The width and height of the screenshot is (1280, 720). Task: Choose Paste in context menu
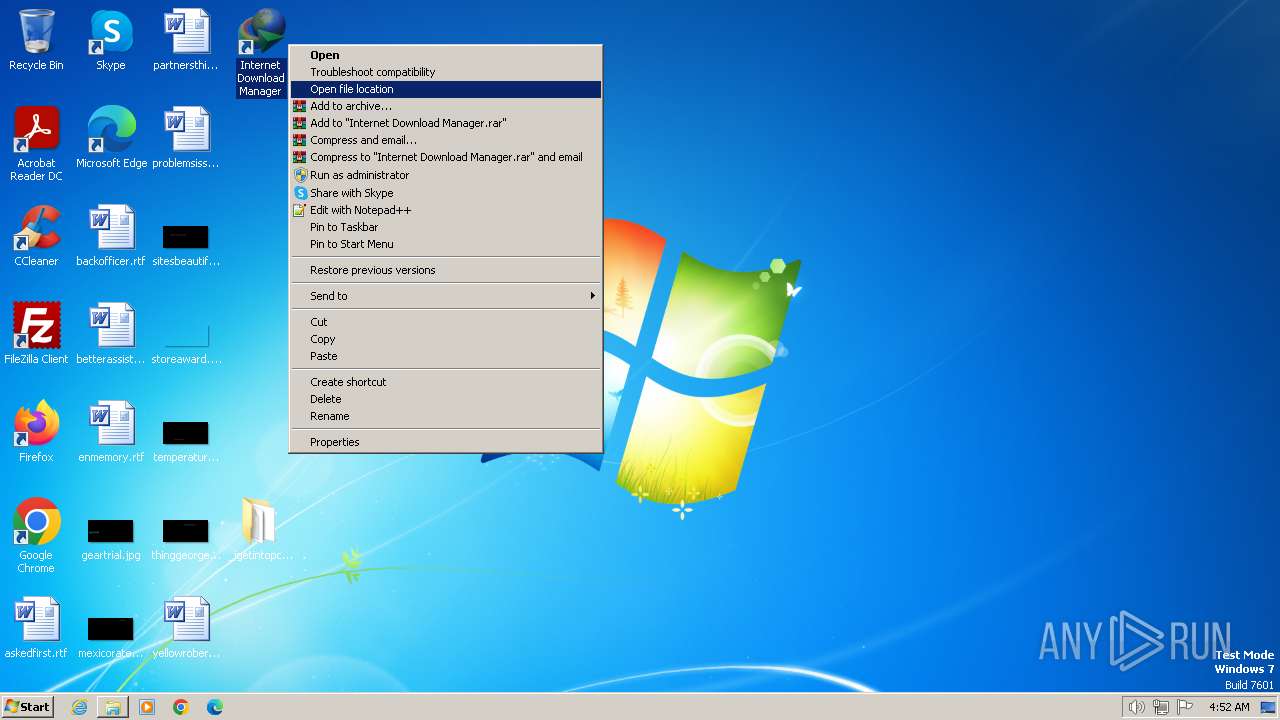tap(446, 356)
